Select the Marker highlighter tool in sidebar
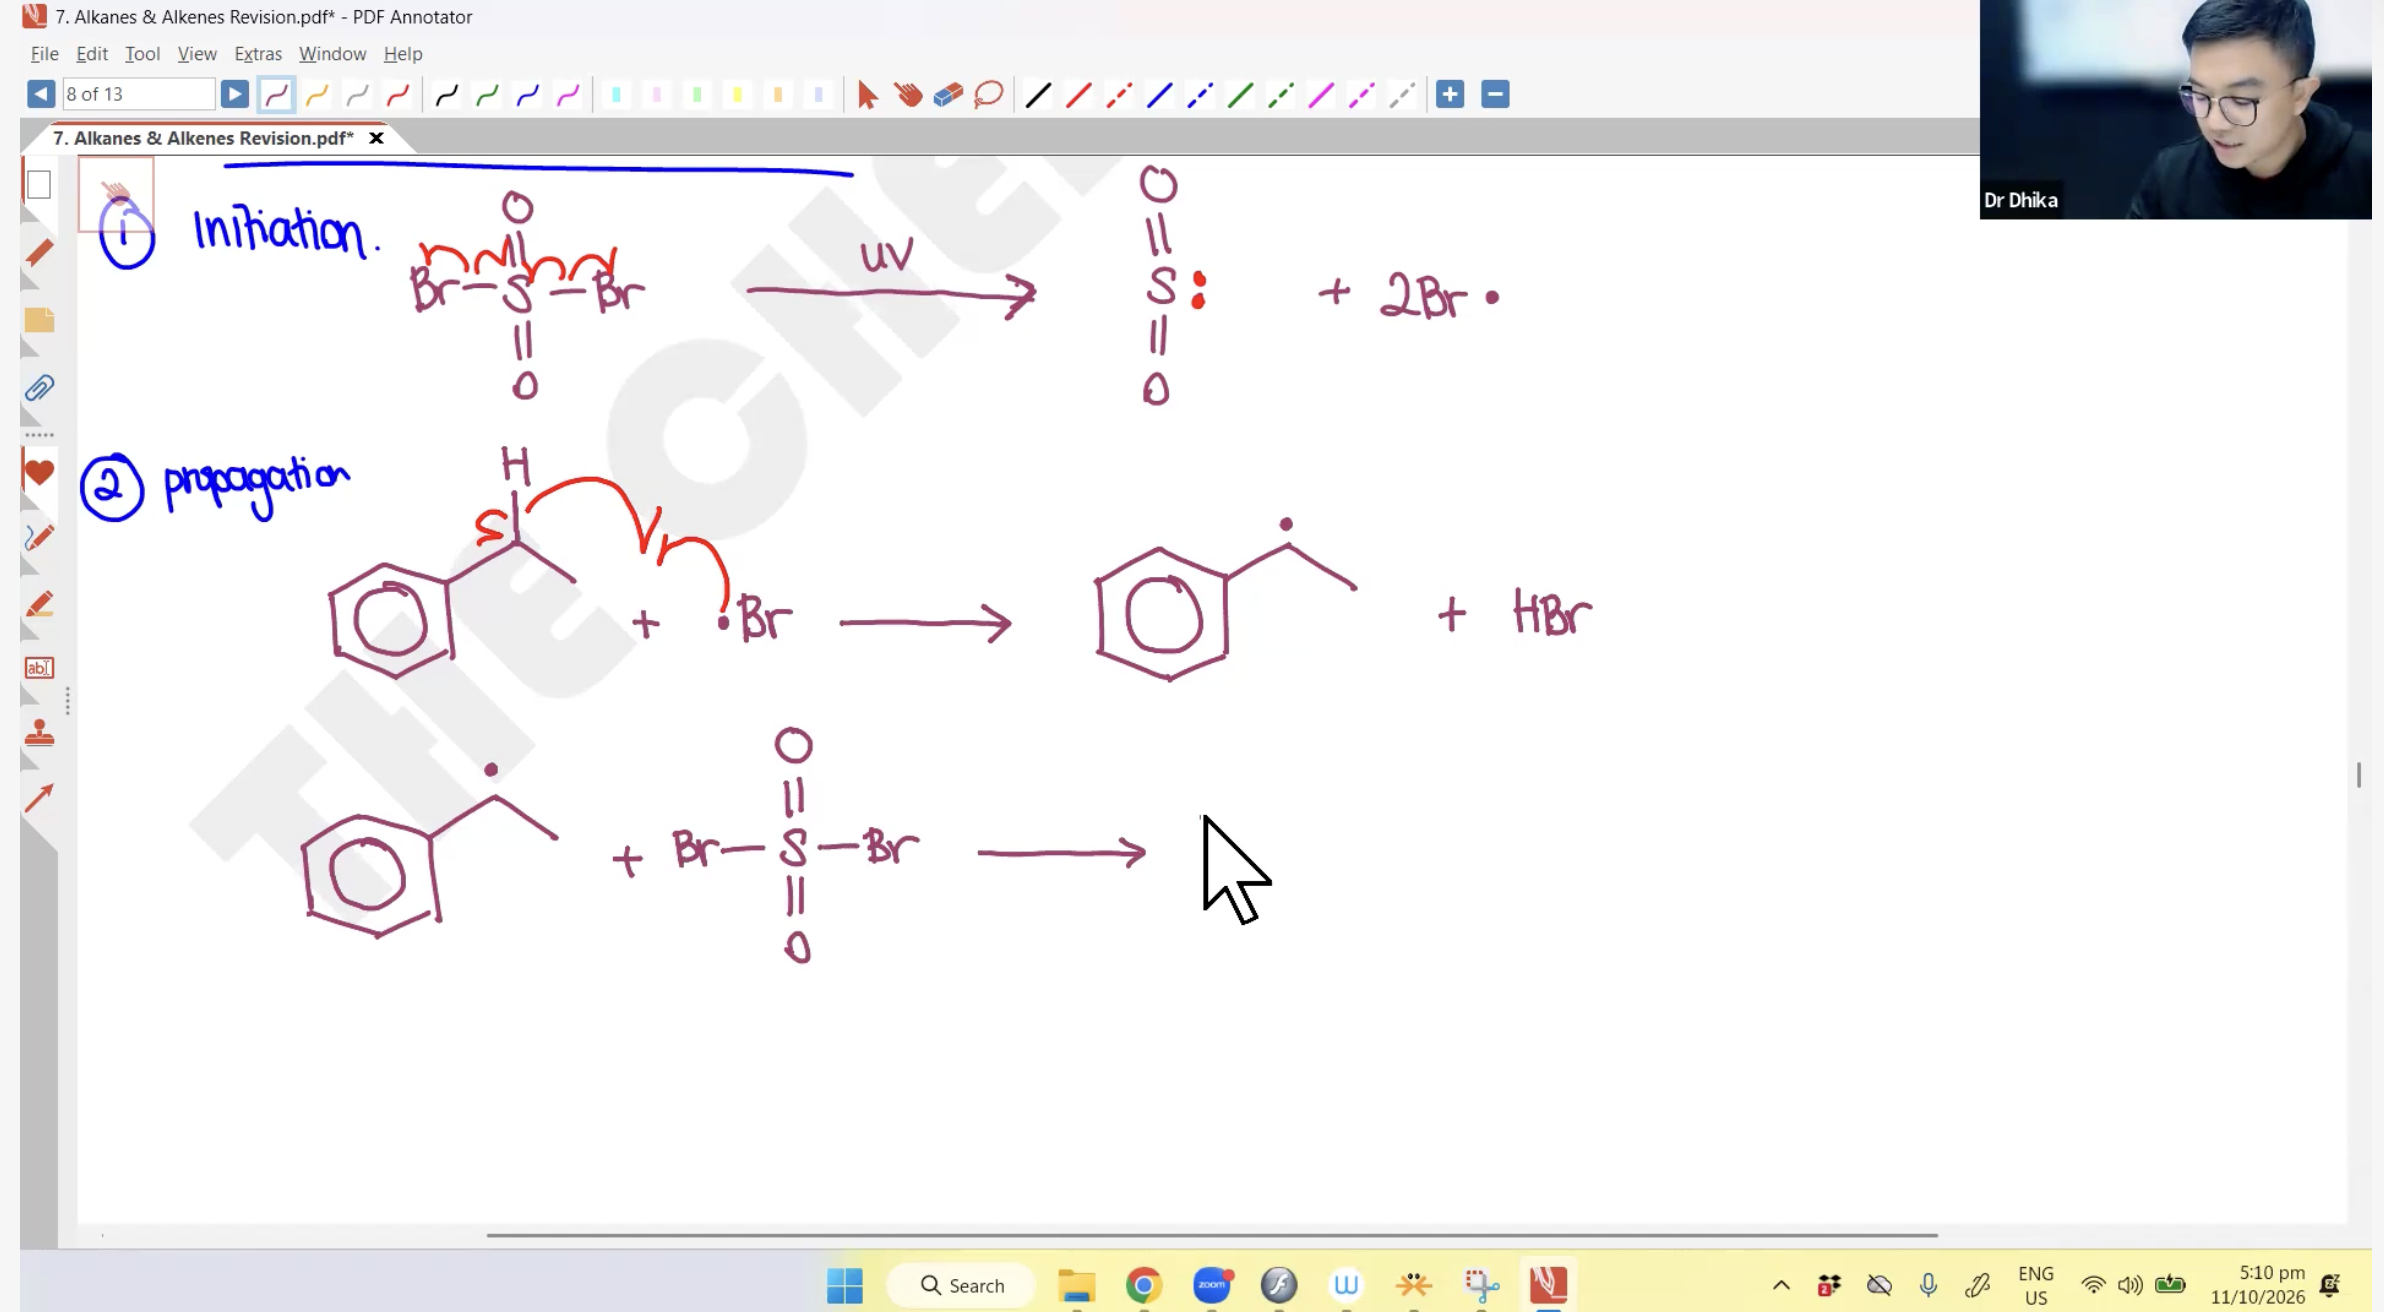The width and height of the screenshot is (2384, 1312). click(39, 604)
